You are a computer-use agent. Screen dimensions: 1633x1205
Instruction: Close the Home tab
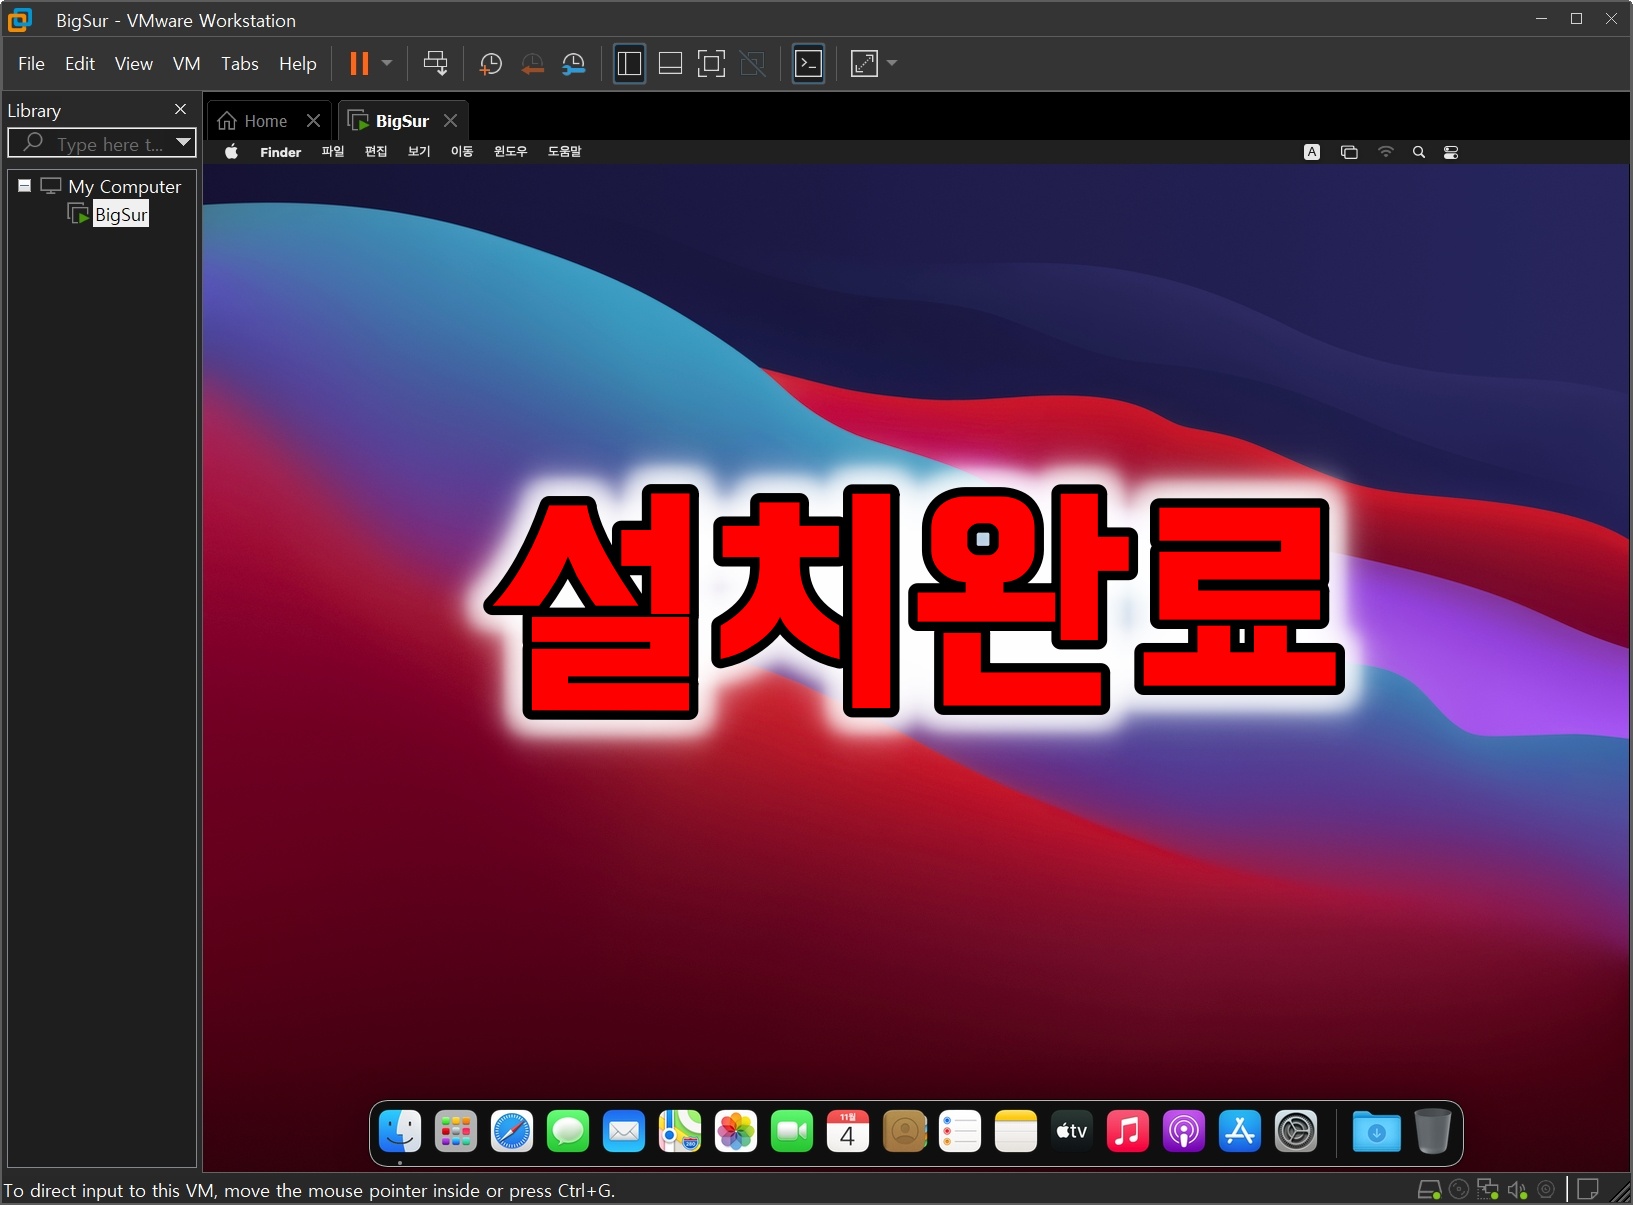click(x=313, y=120)
